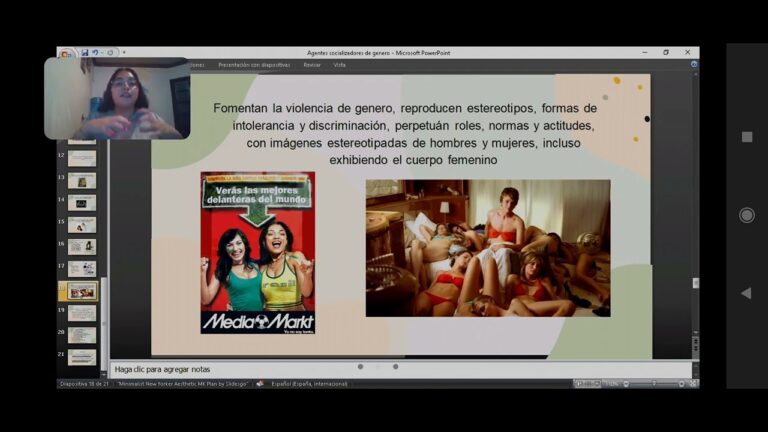Image resolution: width=768 pixels, height=432 pixels.
Task: Save the presentation with the floppy icon
Action: tap(85, 52)
